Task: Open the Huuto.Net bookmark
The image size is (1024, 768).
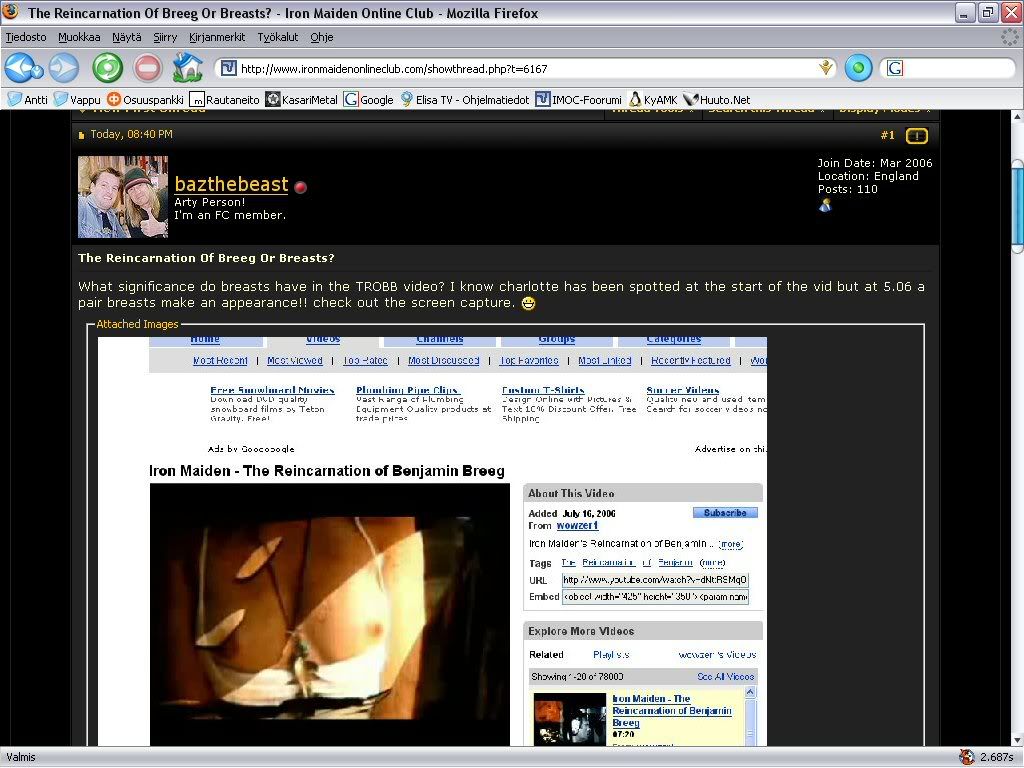Action: pos(716,99)
